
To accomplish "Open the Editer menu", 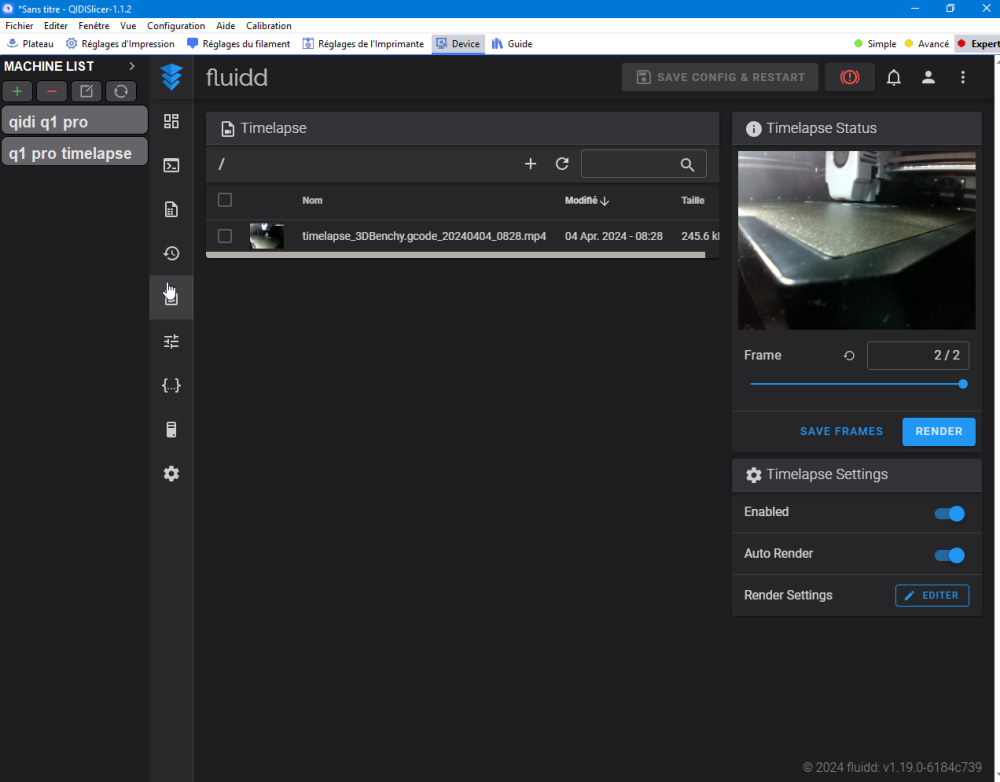I will coord(55,26).
